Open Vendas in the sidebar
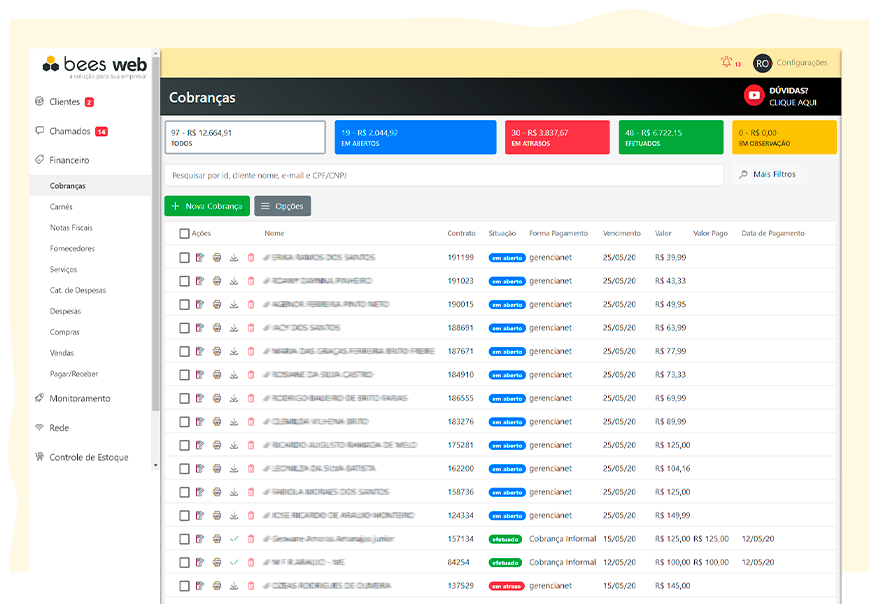876x604 pixels. (61, 353)
